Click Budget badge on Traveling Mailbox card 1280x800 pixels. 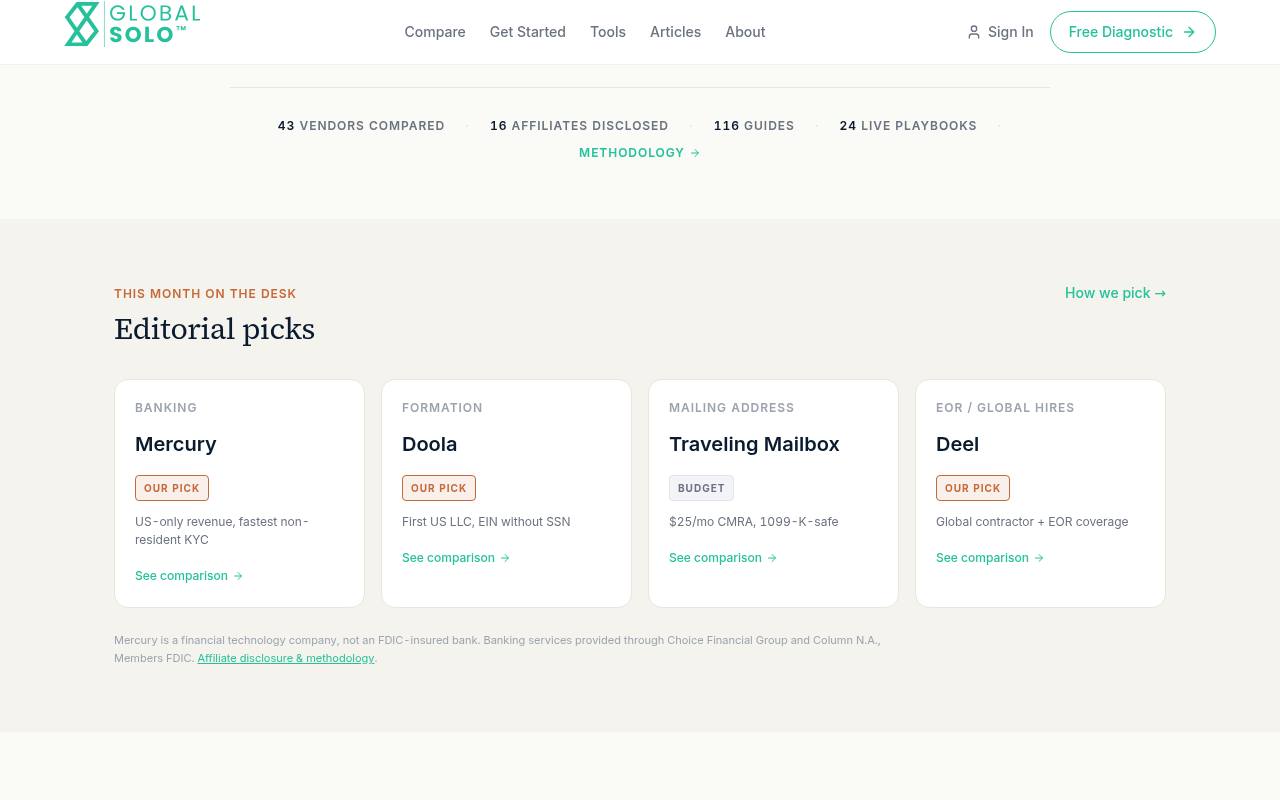pyautogui.click(x=701, y=488)
